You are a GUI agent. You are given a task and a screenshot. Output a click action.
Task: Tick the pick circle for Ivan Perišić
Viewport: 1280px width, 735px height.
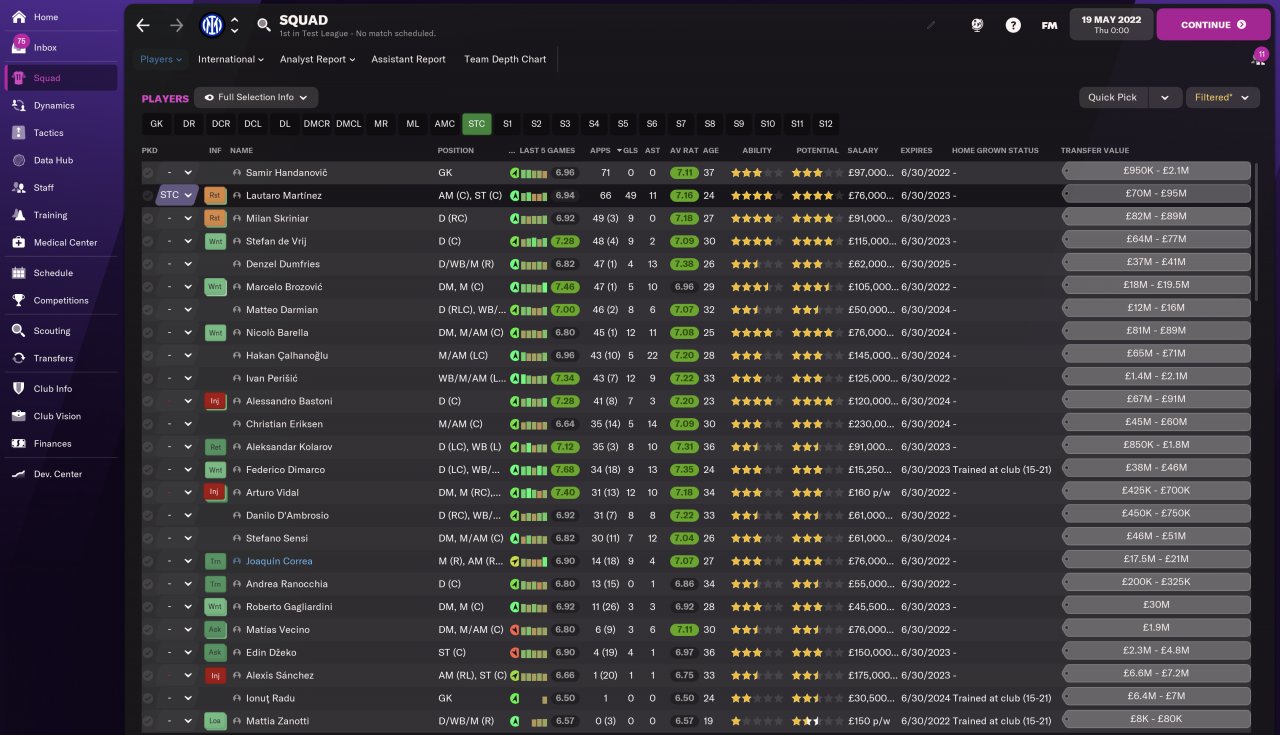148,378
